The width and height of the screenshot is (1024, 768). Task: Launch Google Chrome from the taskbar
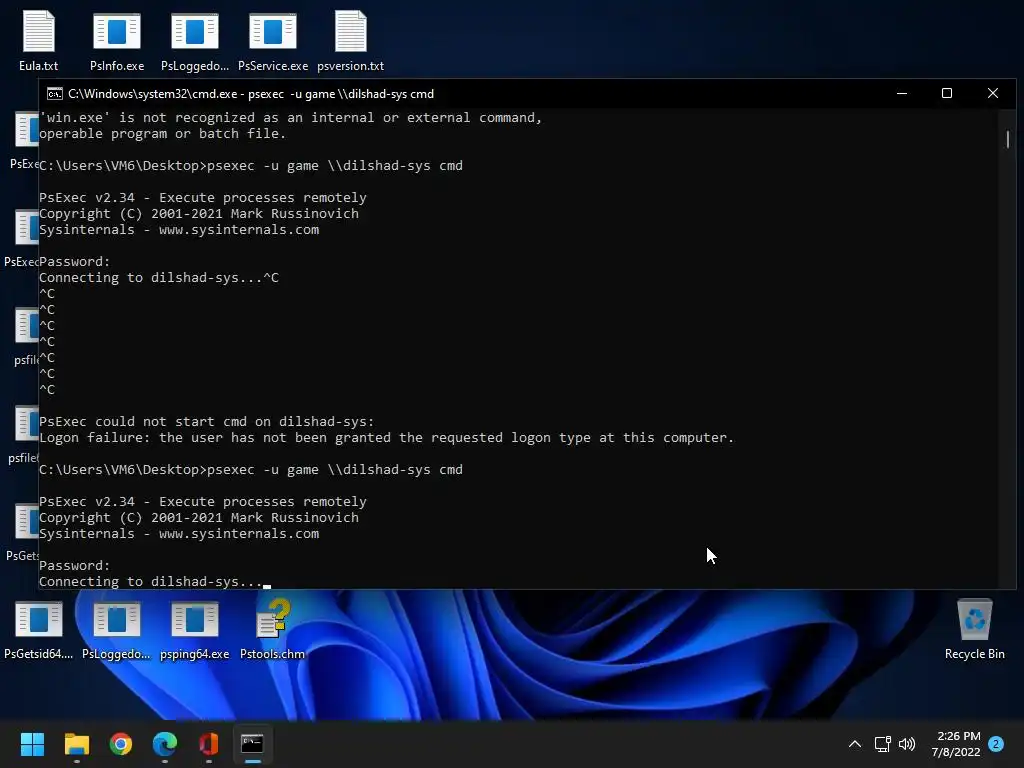(x=121, y=744)
